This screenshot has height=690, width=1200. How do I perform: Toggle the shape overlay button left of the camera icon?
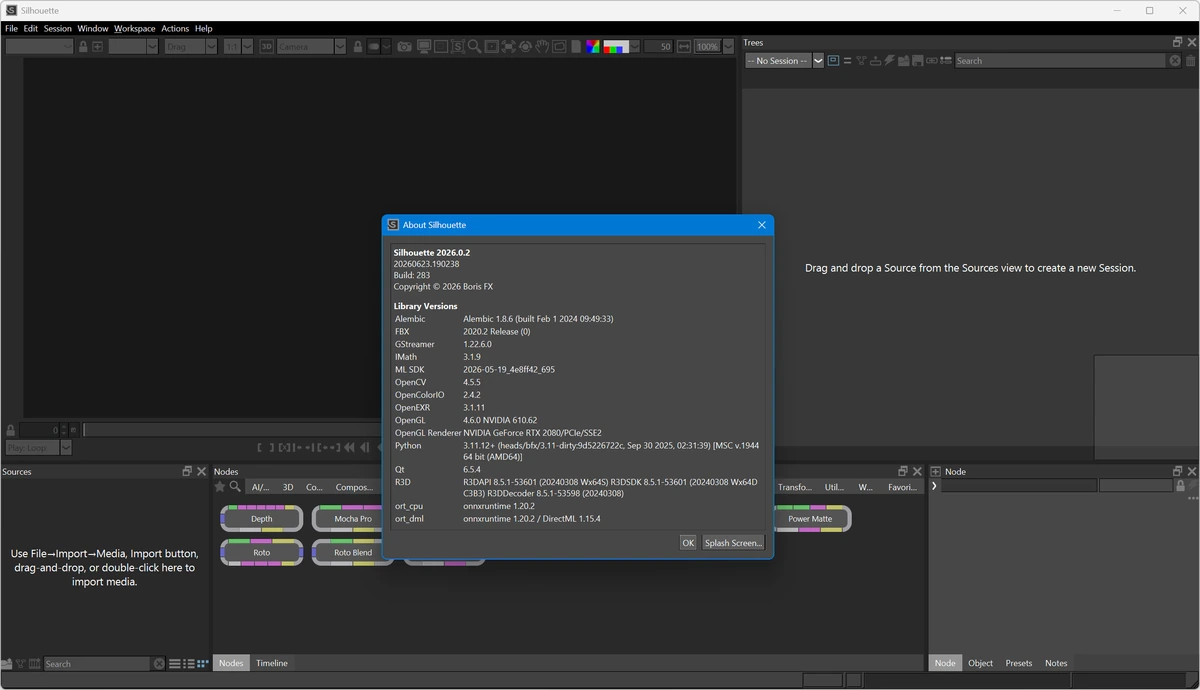point(373,46)
